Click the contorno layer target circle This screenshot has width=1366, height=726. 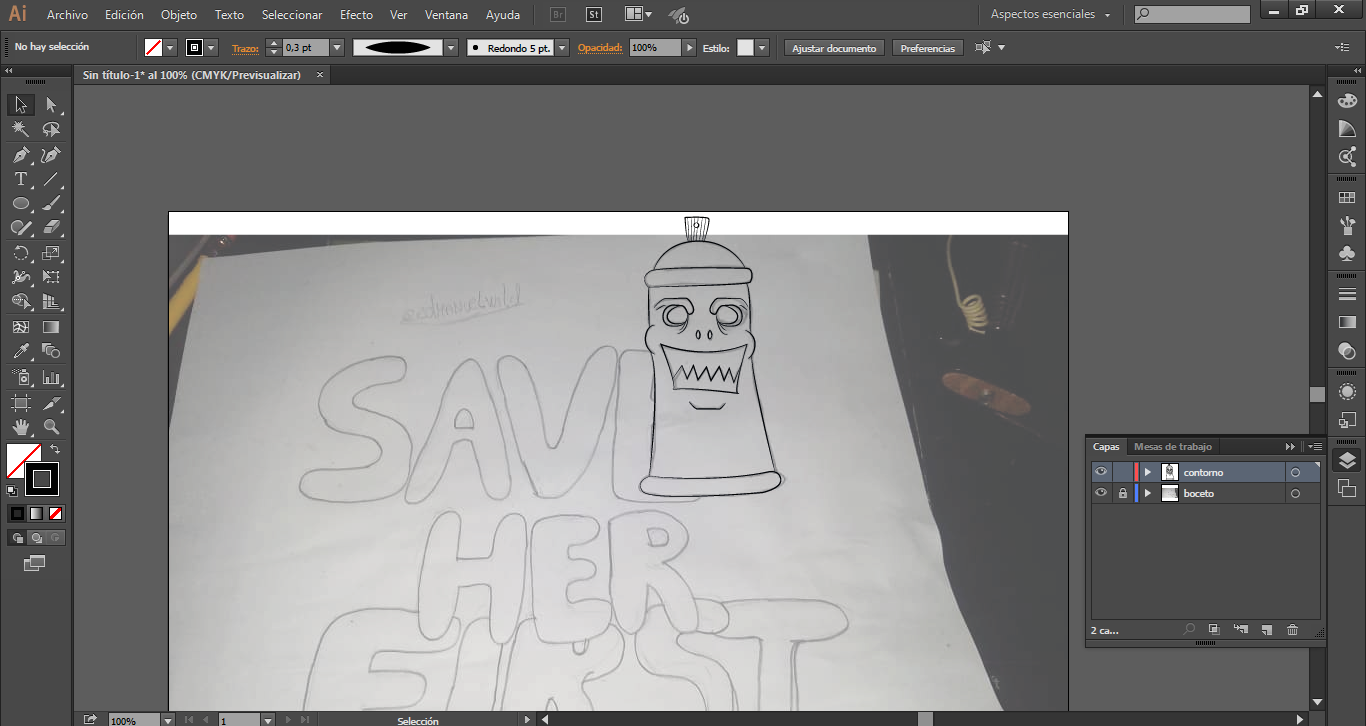coord(1295,473)
